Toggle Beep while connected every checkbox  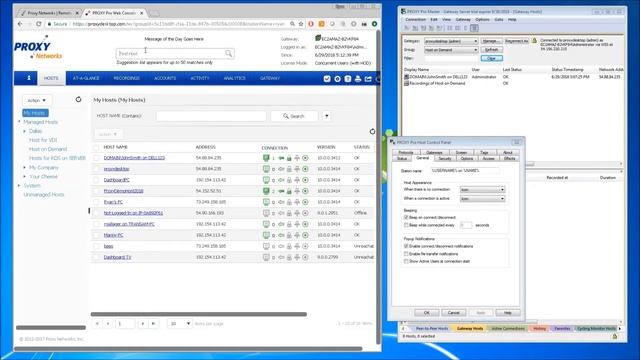[x=406, y=225]
